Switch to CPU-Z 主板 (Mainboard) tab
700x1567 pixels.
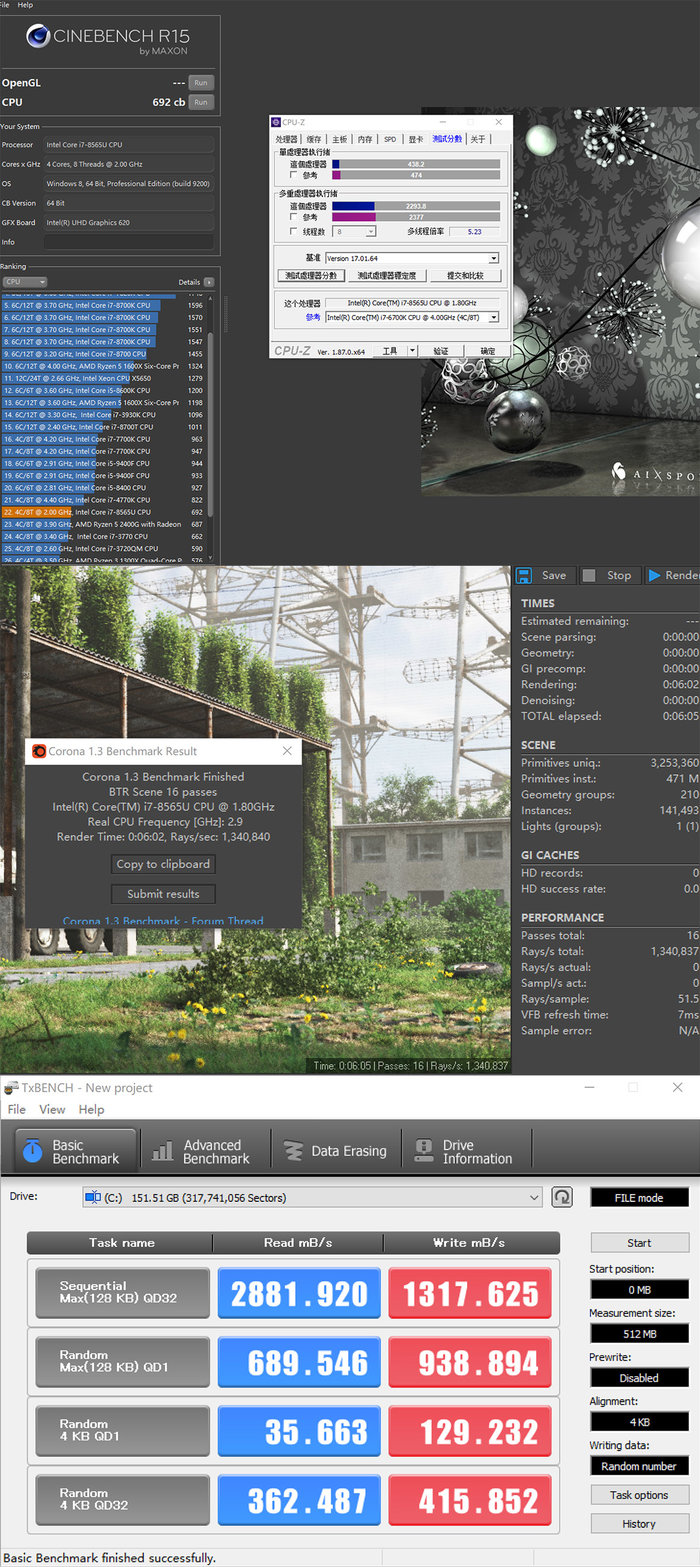tap(340, 139)
